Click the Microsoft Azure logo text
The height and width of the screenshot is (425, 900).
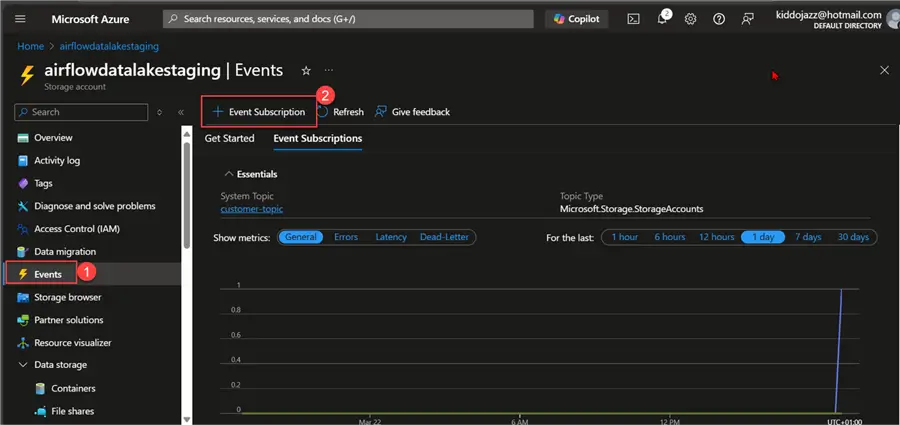92,19
